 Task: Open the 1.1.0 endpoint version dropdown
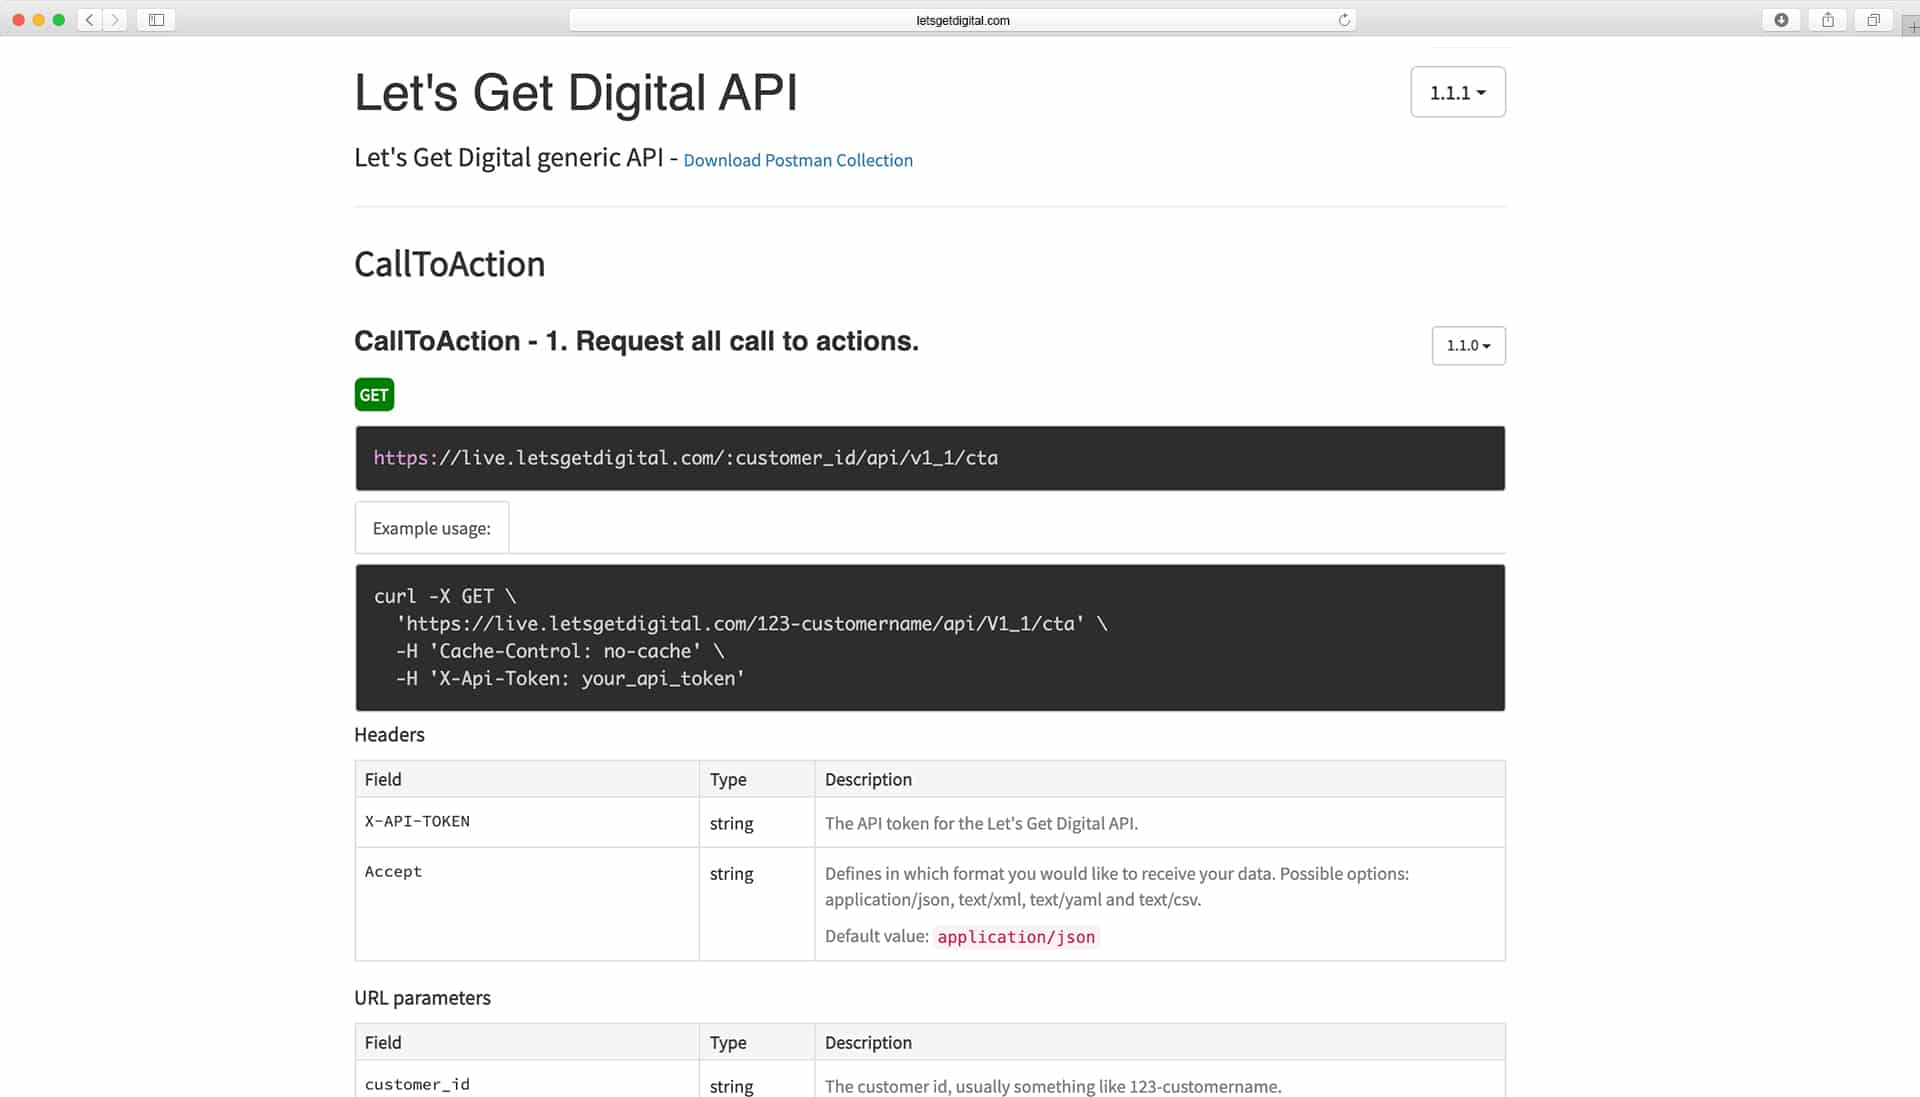(x=1468, y=345)
